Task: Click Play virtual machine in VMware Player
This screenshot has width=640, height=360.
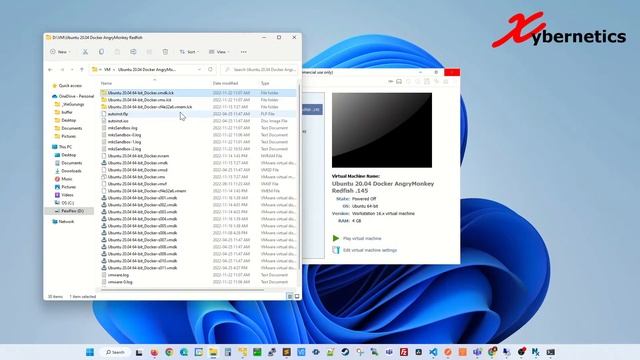Action: pyautogui.click(x=362, y=238)
